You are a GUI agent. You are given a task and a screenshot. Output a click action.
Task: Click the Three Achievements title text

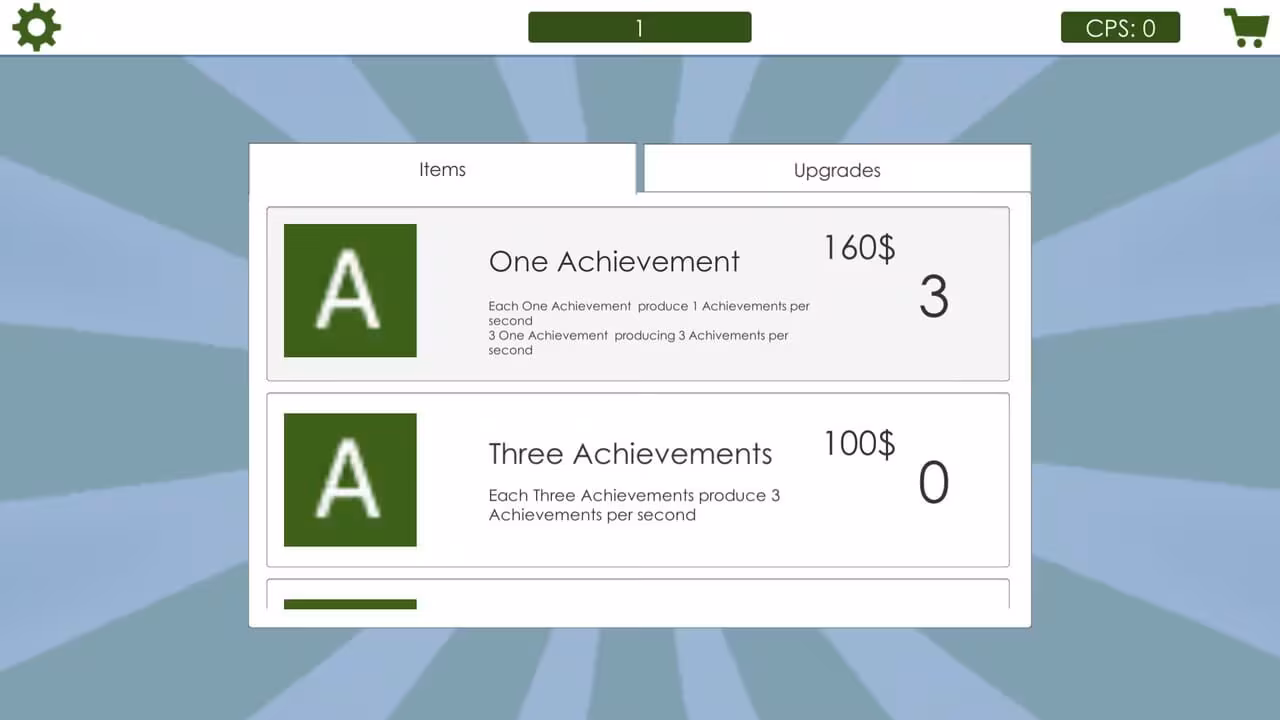(630, 453)
